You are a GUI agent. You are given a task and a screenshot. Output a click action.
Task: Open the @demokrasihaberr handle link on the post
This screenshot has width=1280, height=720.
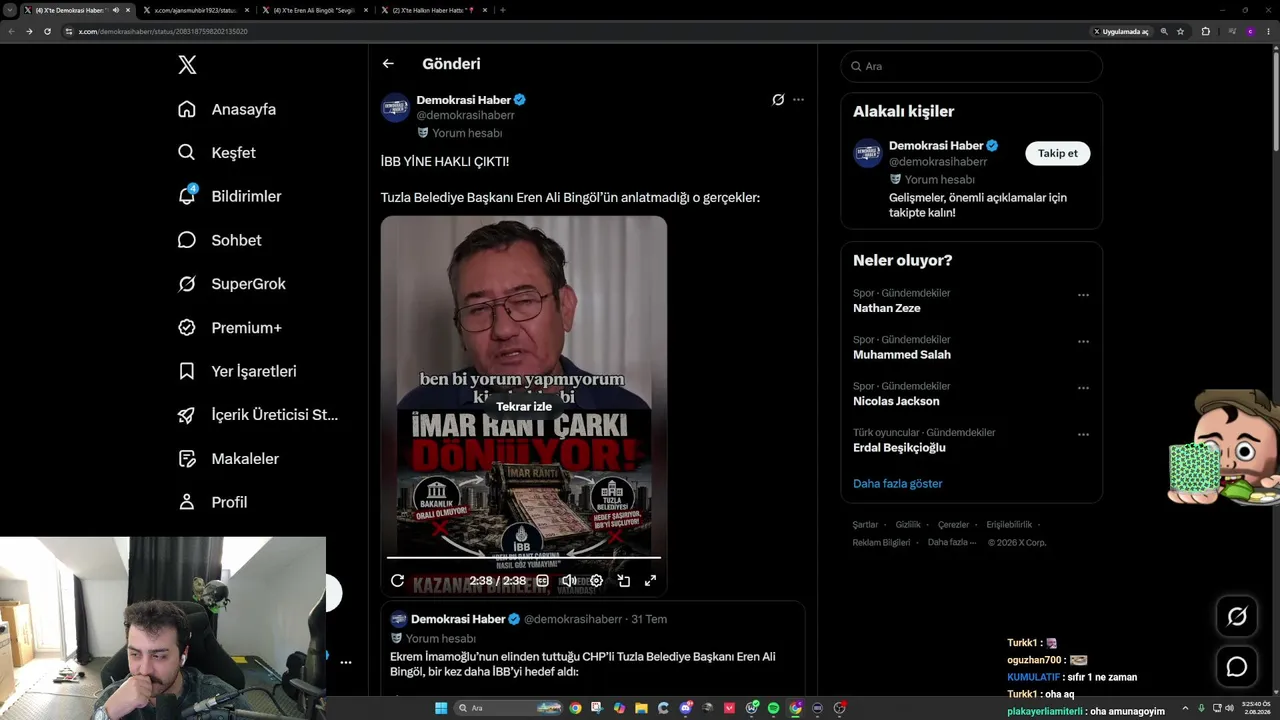[x=465, y=116]
